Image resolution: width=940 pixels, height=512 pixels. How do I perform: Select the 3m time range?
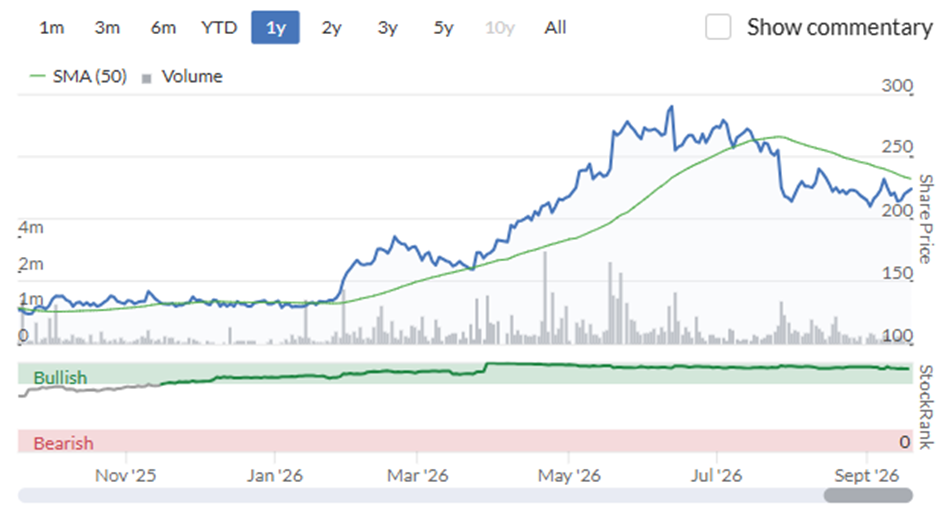(x=107, y=28)
